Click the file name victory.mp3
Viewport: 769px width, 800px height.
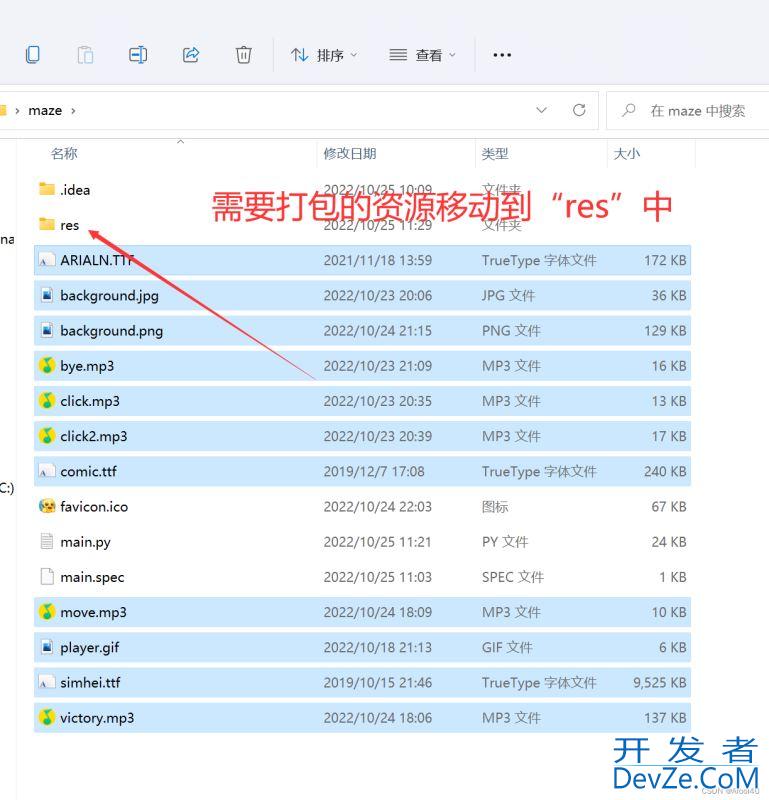(x=97, y=718)
